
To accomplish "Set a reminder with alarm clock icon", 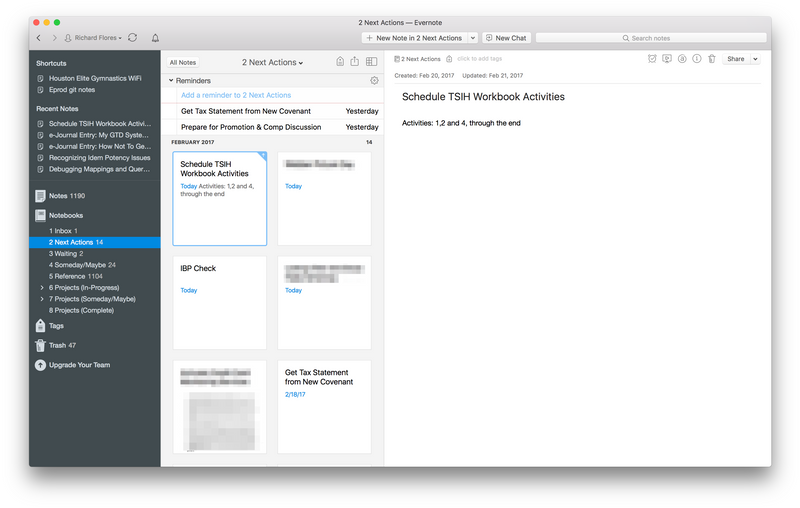I will pyautogui.click(x=652, y=59).
